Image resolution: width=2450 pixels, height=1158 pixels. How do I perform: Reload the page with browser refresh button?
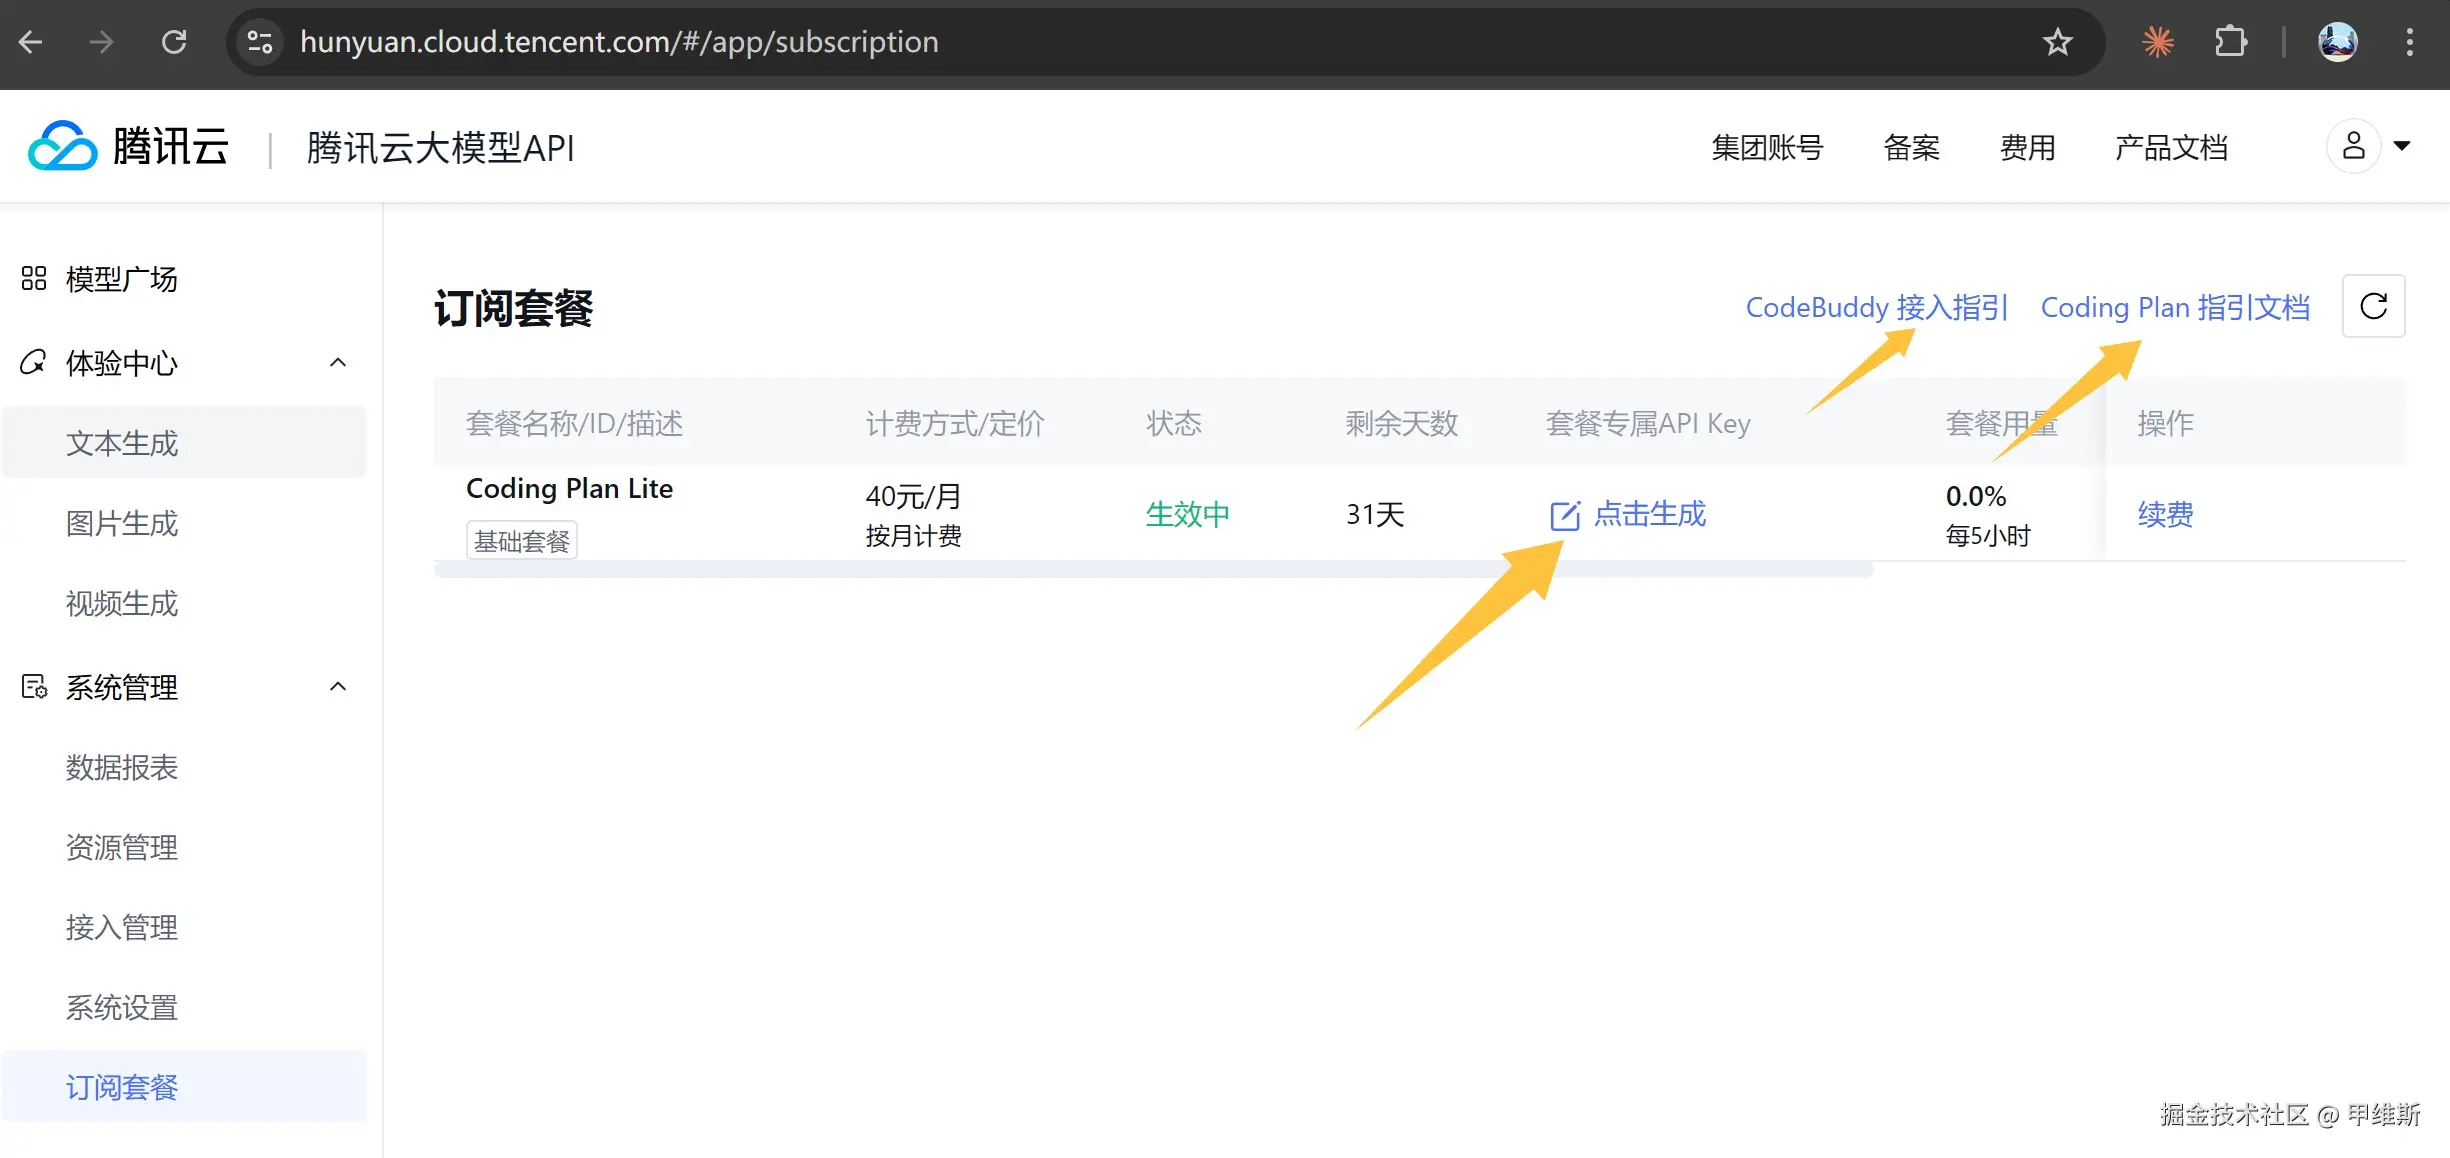click(174, 42)
